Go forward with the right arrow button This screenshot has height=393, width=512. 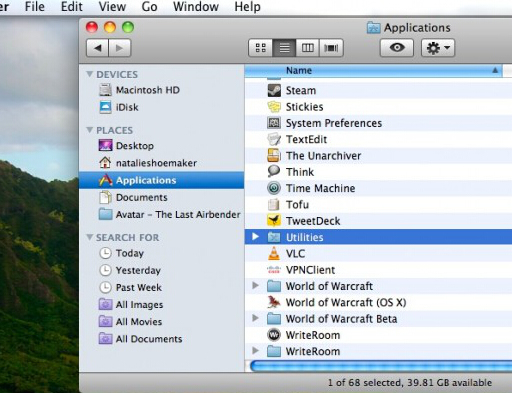point(119,48)
